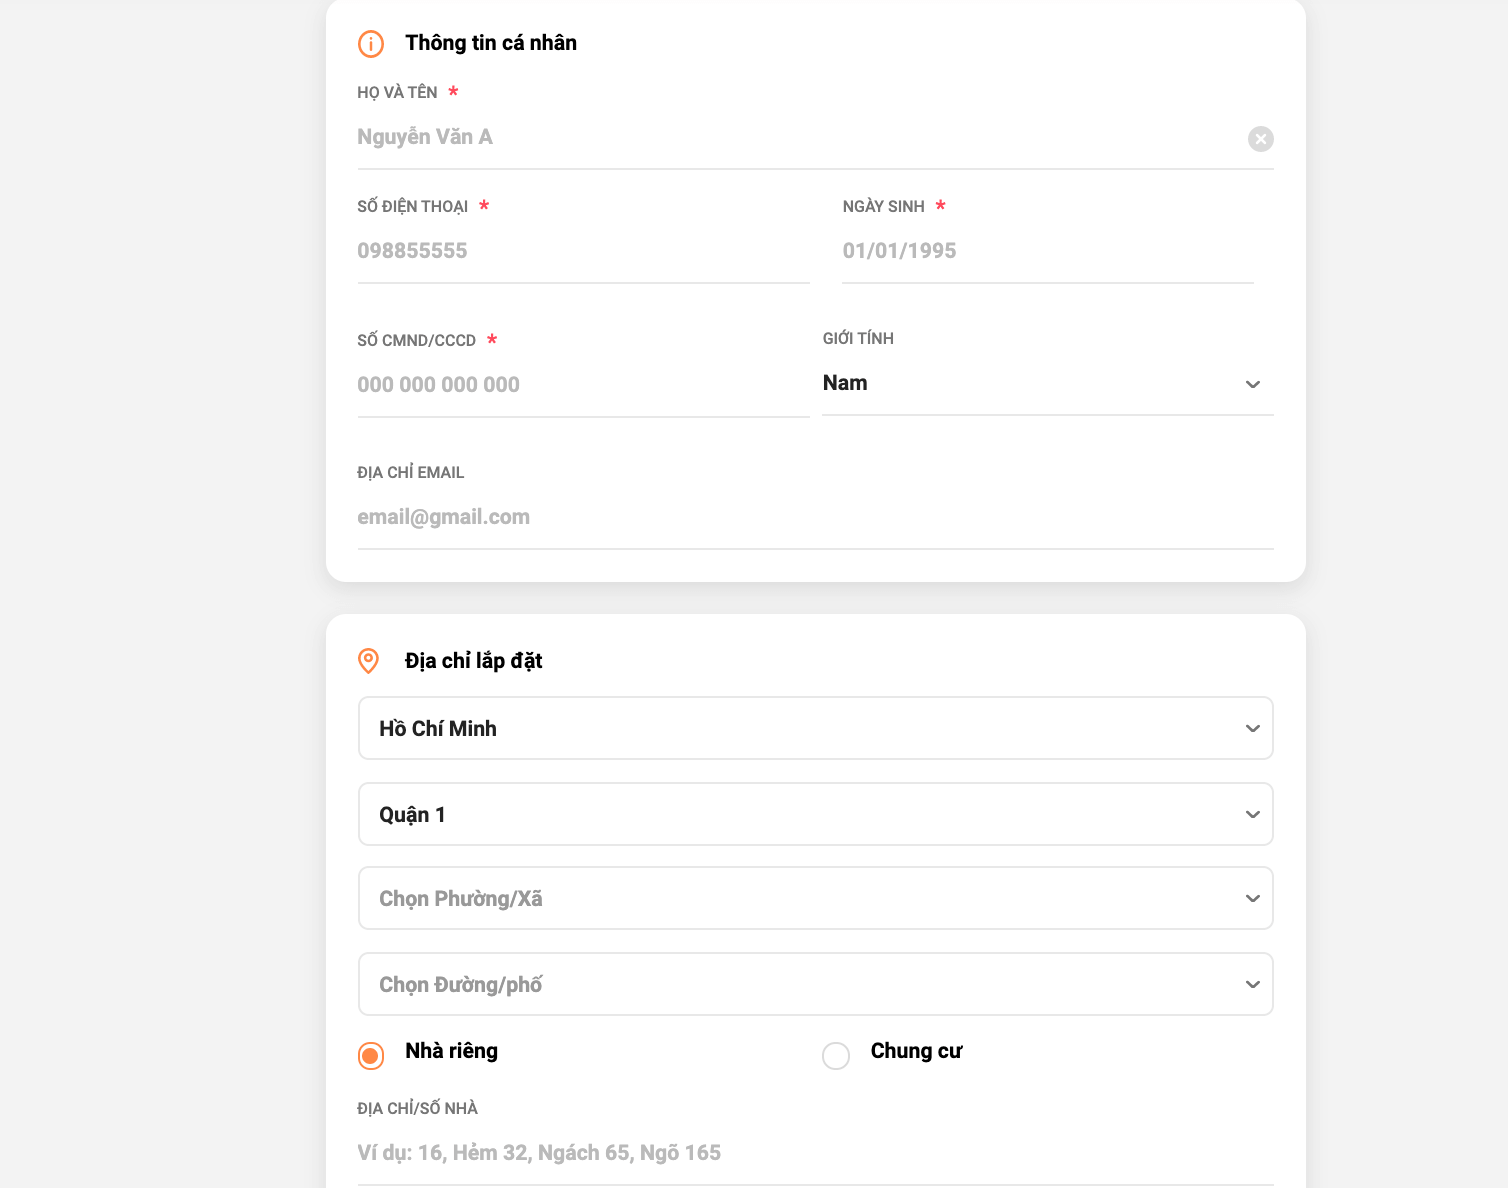Screen dimensions: 1508x1188
Task: Click the Địa chỉ/Số nhà input field
Action: [815, 1154]
